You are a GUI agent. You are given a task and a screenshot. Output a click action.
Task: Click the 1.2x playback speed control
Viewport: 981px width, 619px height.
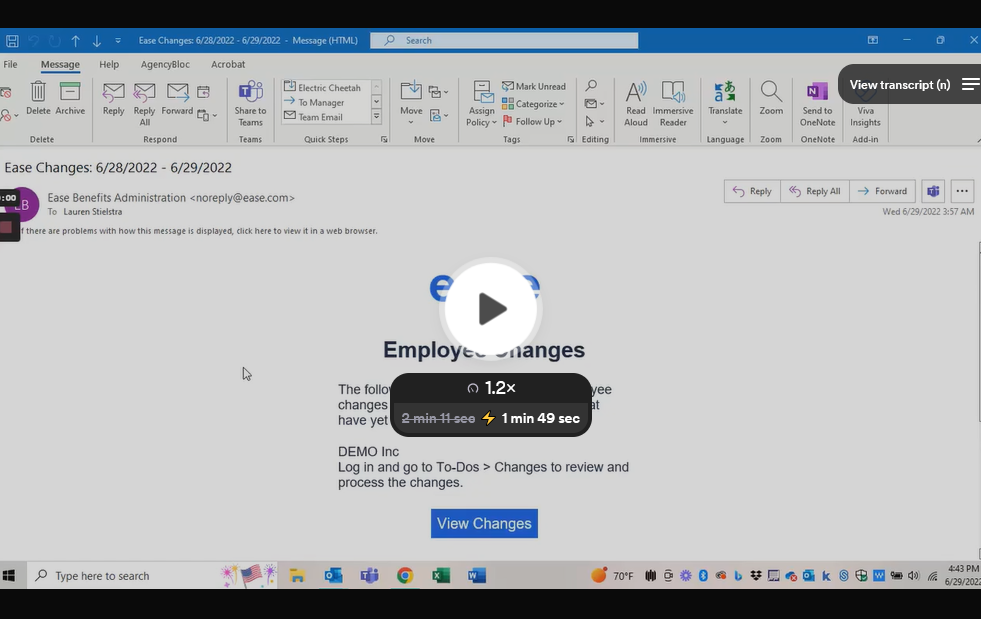click(x=491, y=388)
